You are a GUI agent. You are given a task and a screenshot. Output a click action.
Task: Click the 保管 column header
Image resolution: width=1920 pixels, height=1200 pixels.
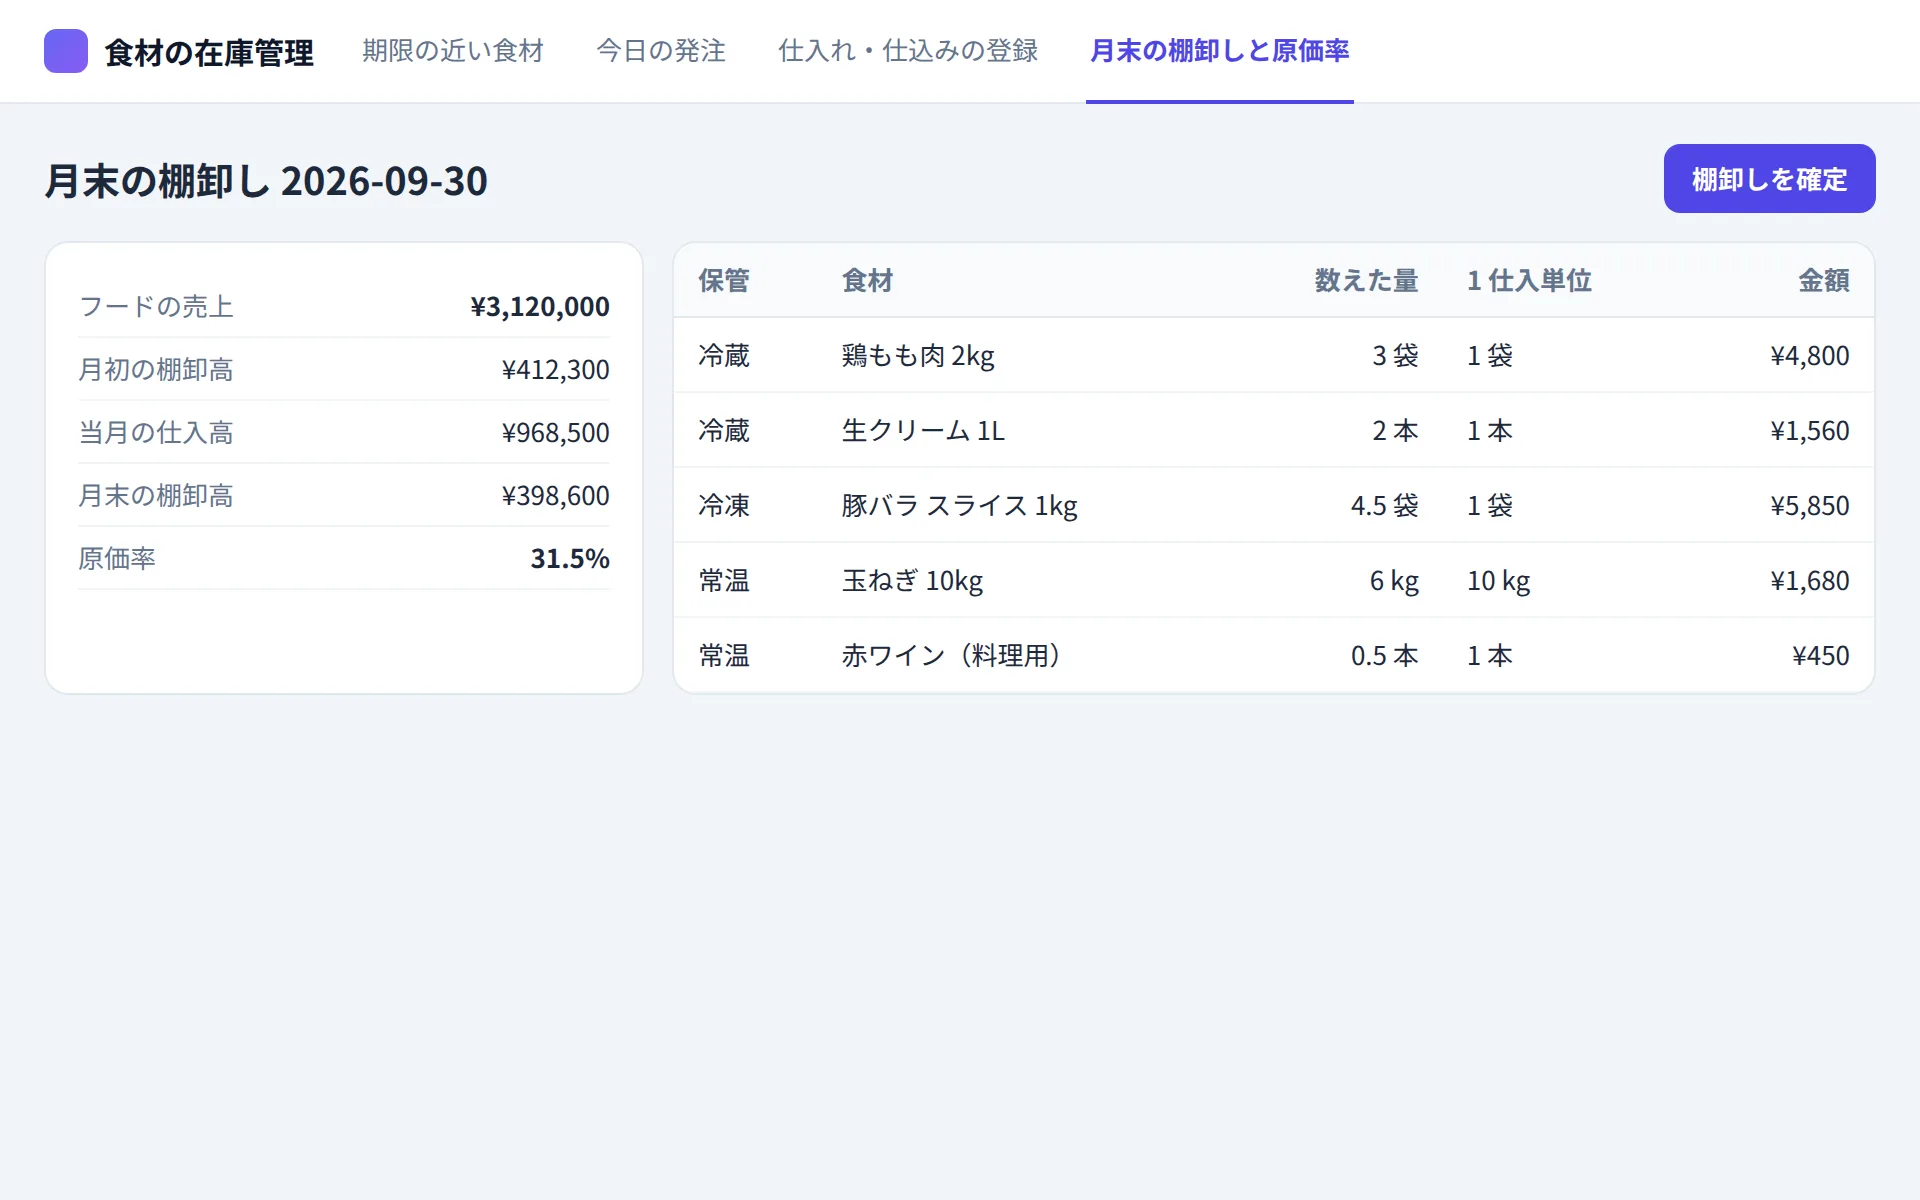click(724, 281)
